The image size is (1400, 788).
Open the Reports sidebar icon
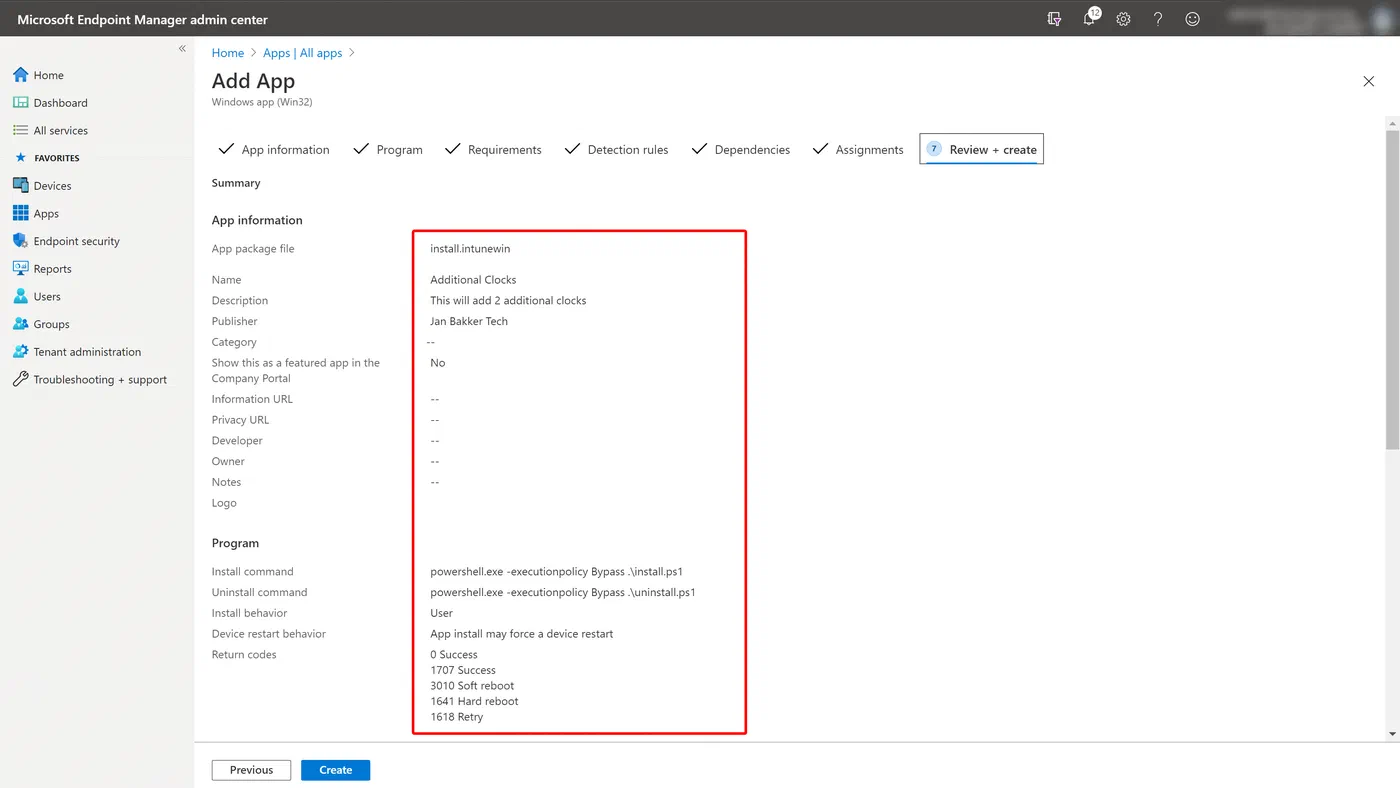[20, 268]
